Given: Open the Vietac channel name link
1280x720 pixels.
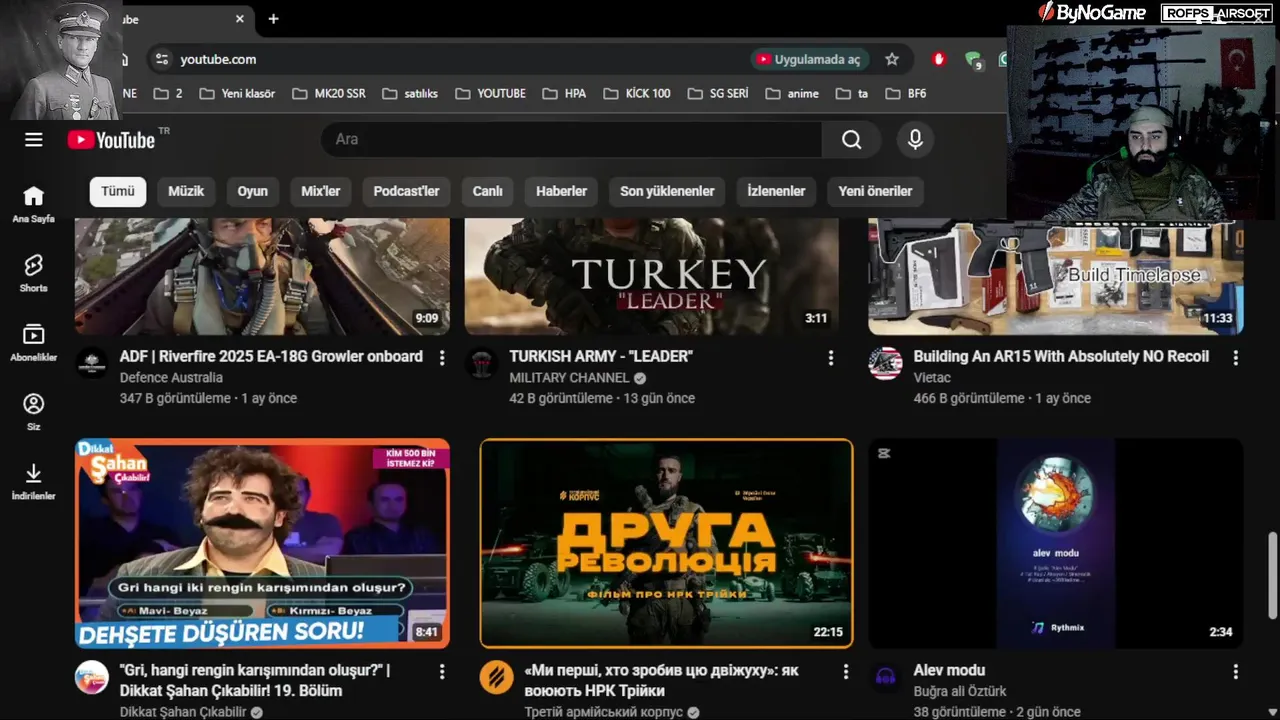Looking at the screenshot, I should click(932, 378).
